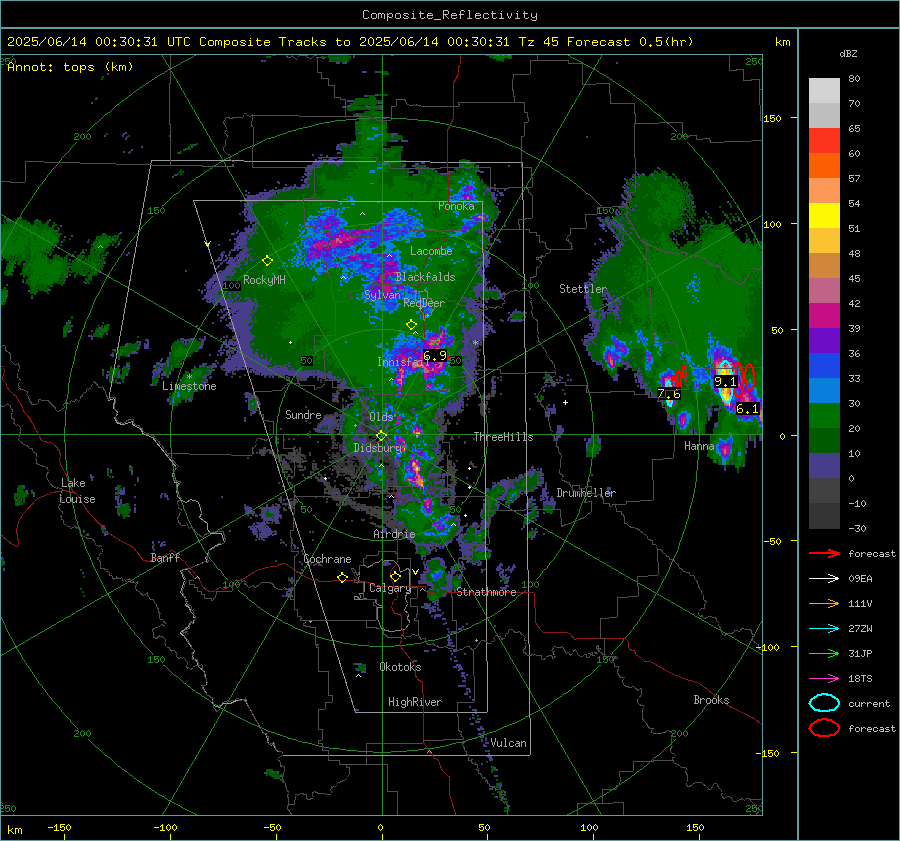
Task: Click the Drumheller label
Action: click(586, 493)
